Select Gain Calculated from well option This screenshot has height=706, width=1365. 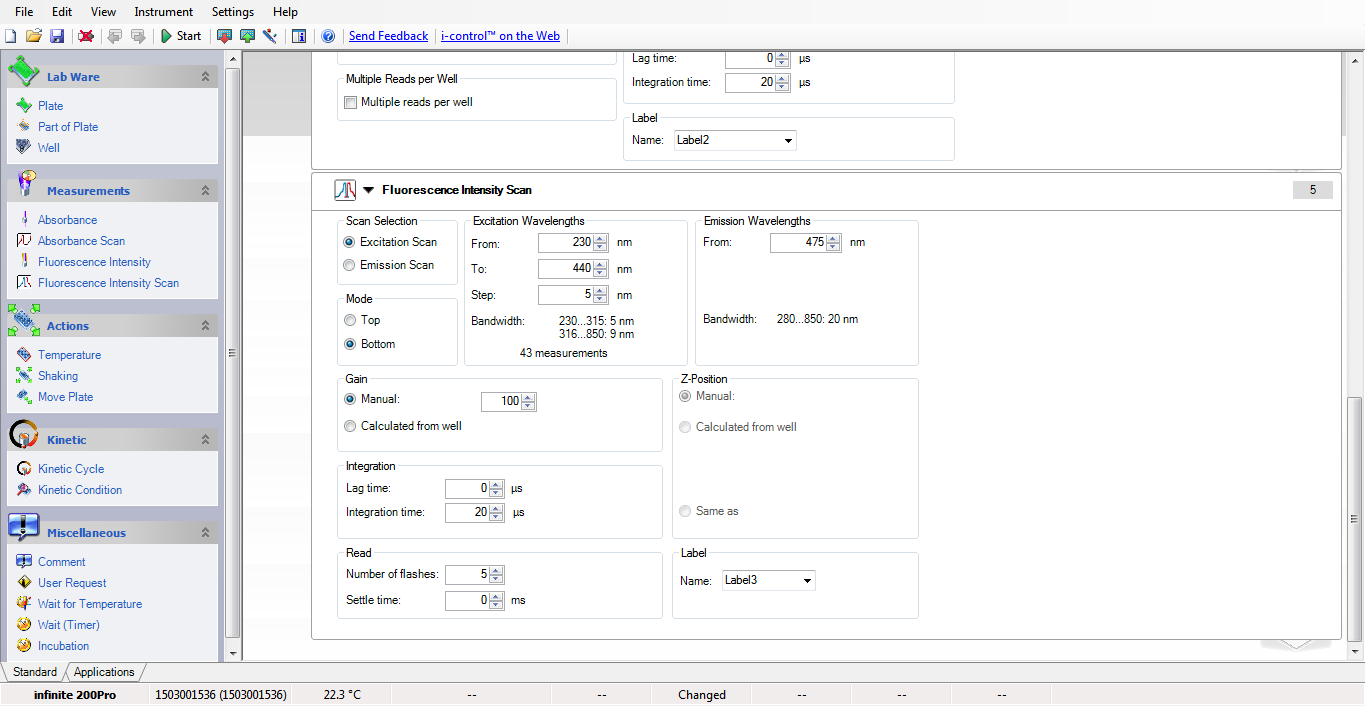(349, 426)
